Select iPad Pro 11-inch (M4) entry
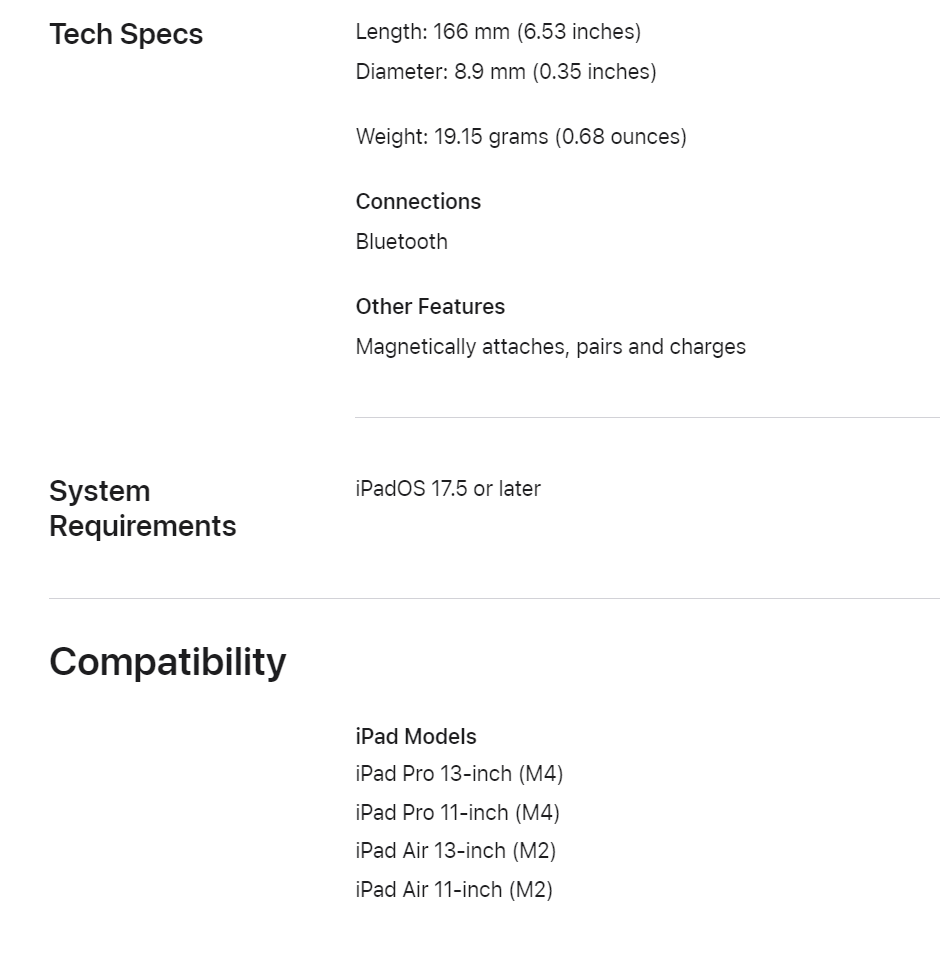 click(x=458, y=813)
